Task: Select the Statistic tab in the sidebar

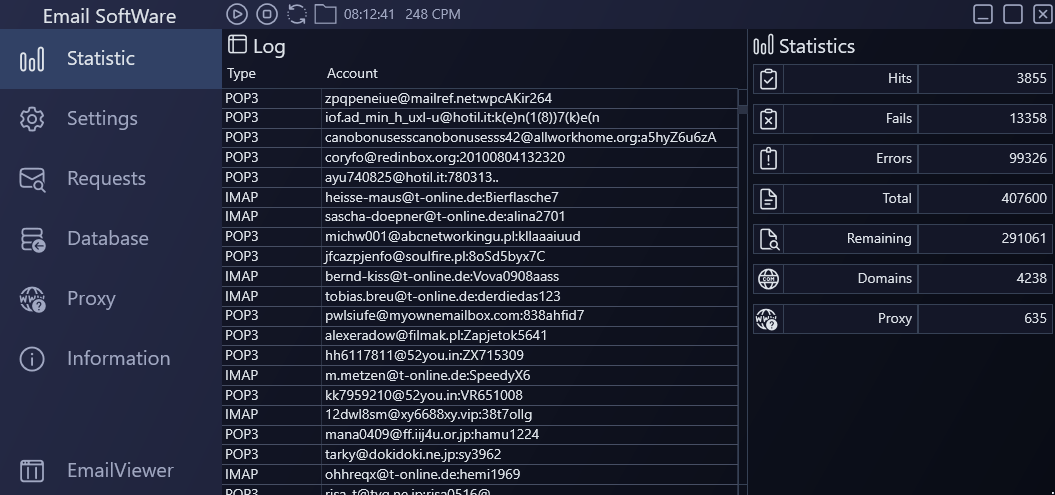Action: point(100,59)
